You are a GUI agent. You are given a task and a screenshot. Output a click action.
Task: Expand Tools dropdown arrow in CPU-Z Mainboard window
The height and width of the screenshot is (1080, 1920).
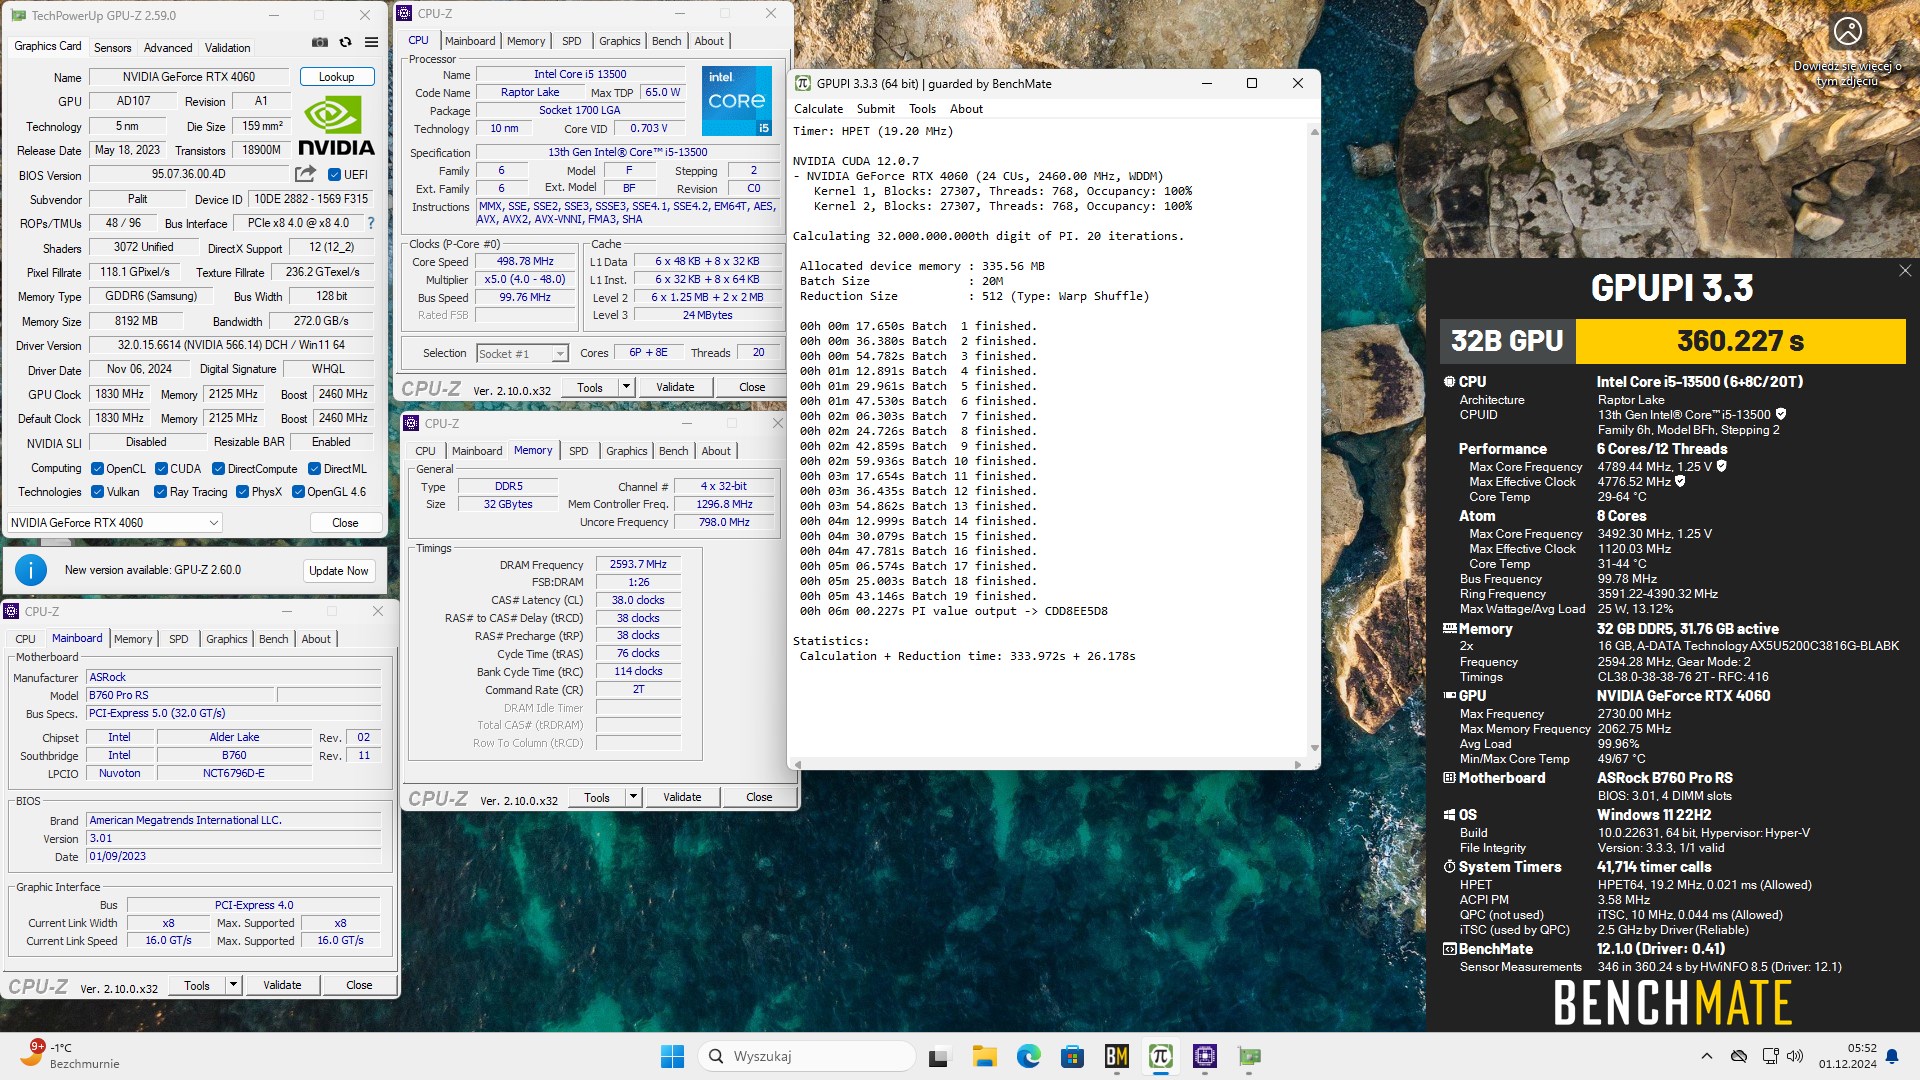pyautogui.click(x=233, y=985)
